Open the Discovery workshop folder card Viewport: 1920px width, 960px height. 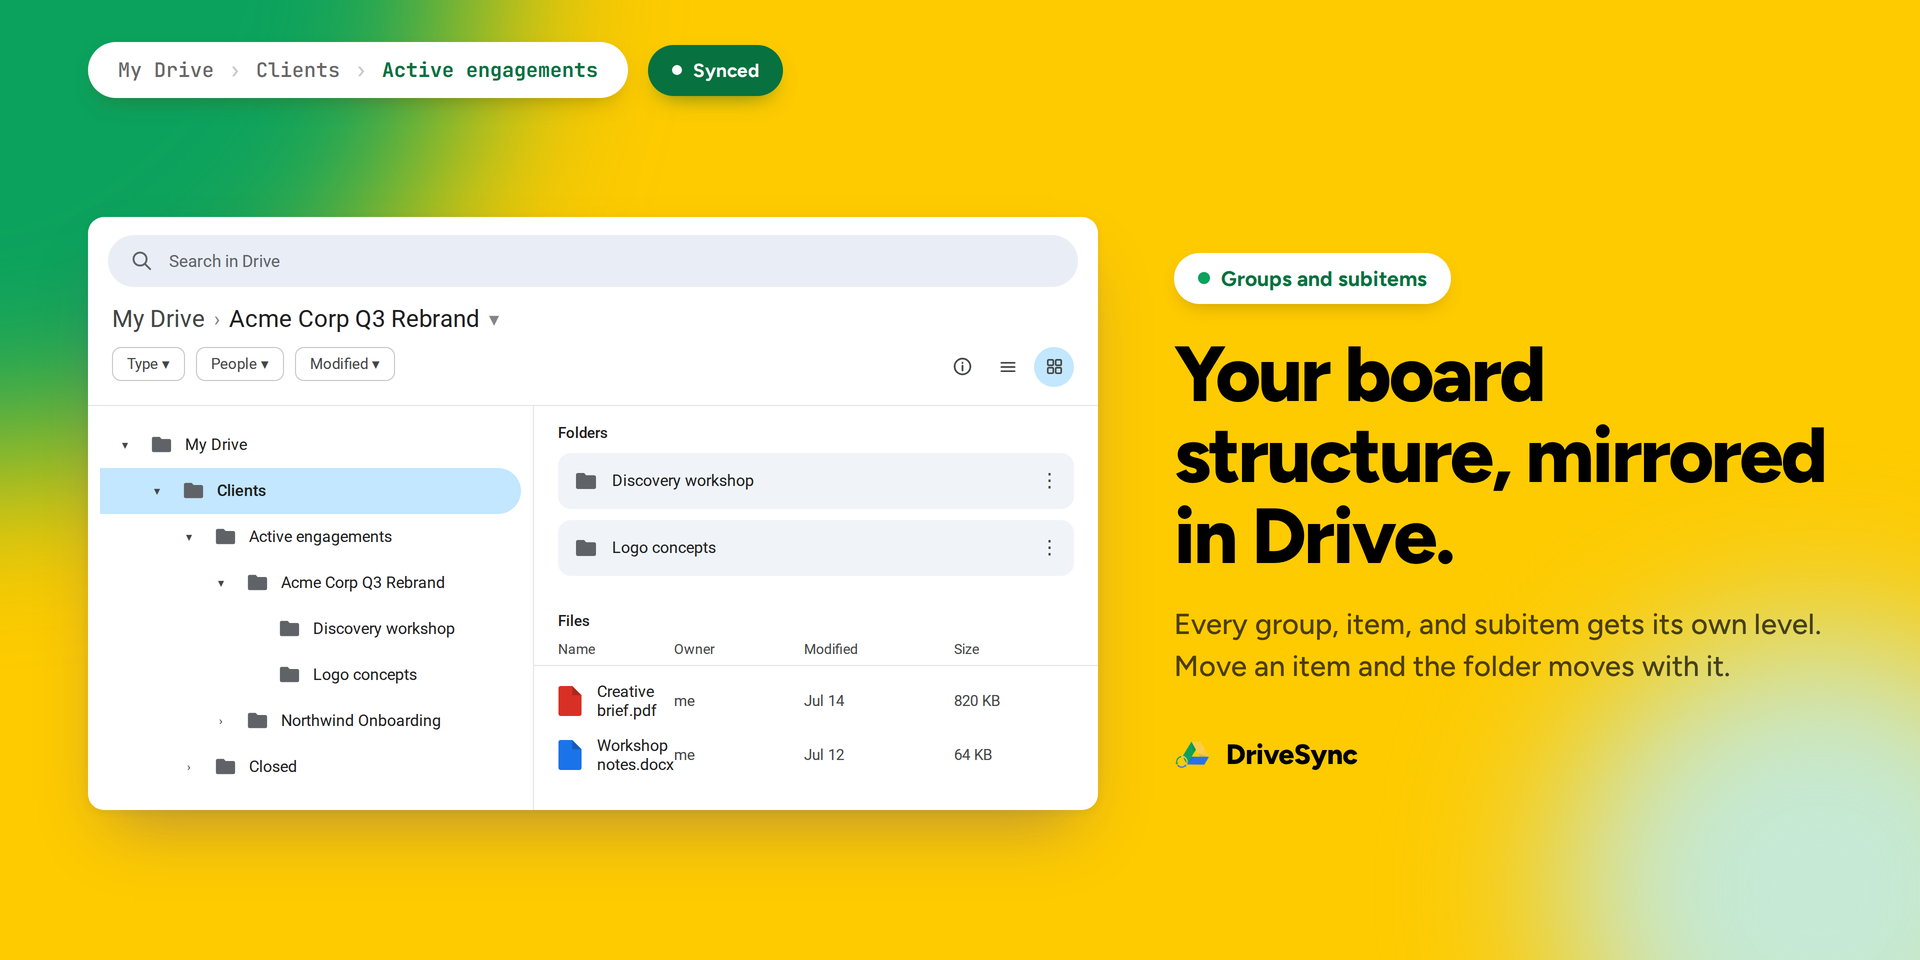pos(816,481)
